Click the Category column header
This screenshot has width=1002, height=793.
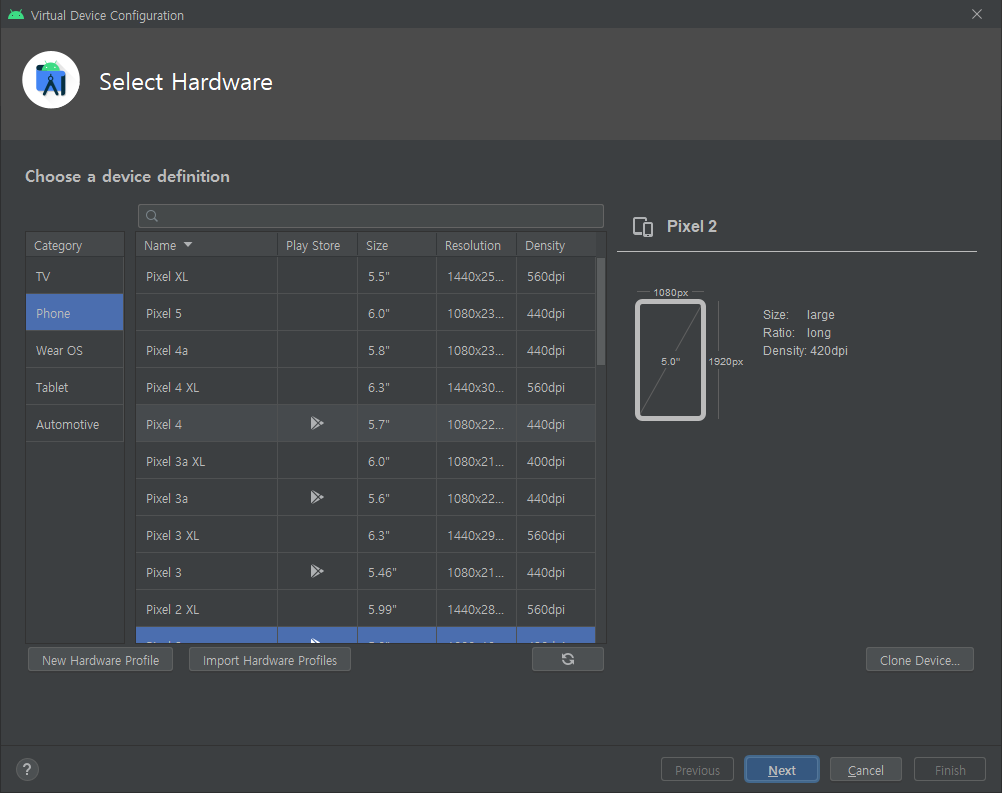[x=75, y=245]
